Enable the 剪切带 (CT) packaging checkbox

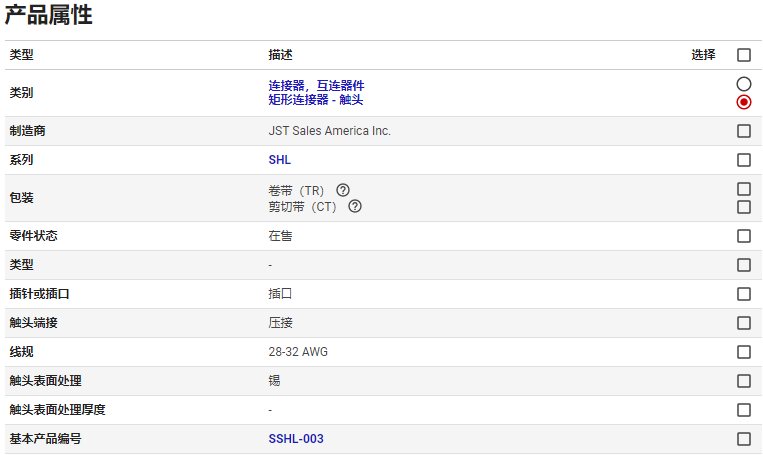point(743,207)
